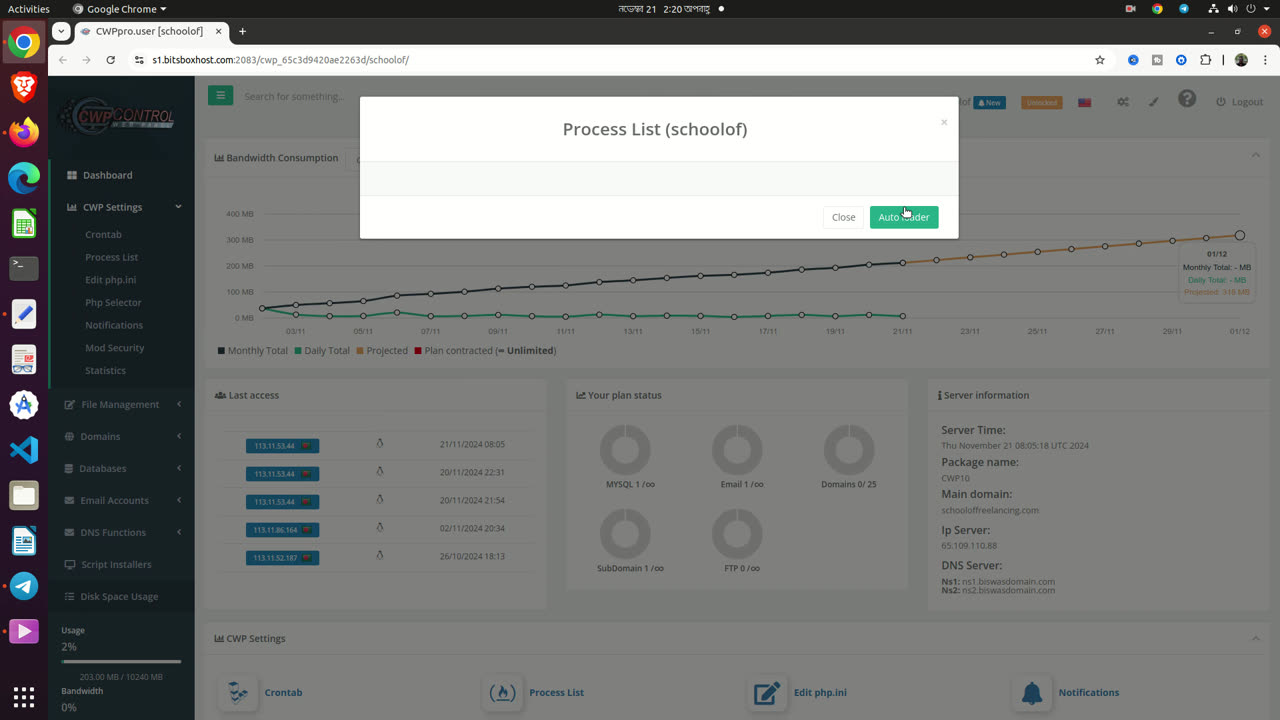
Task: Open the Chrome profile avatar
Action: tap(1241, 60)
